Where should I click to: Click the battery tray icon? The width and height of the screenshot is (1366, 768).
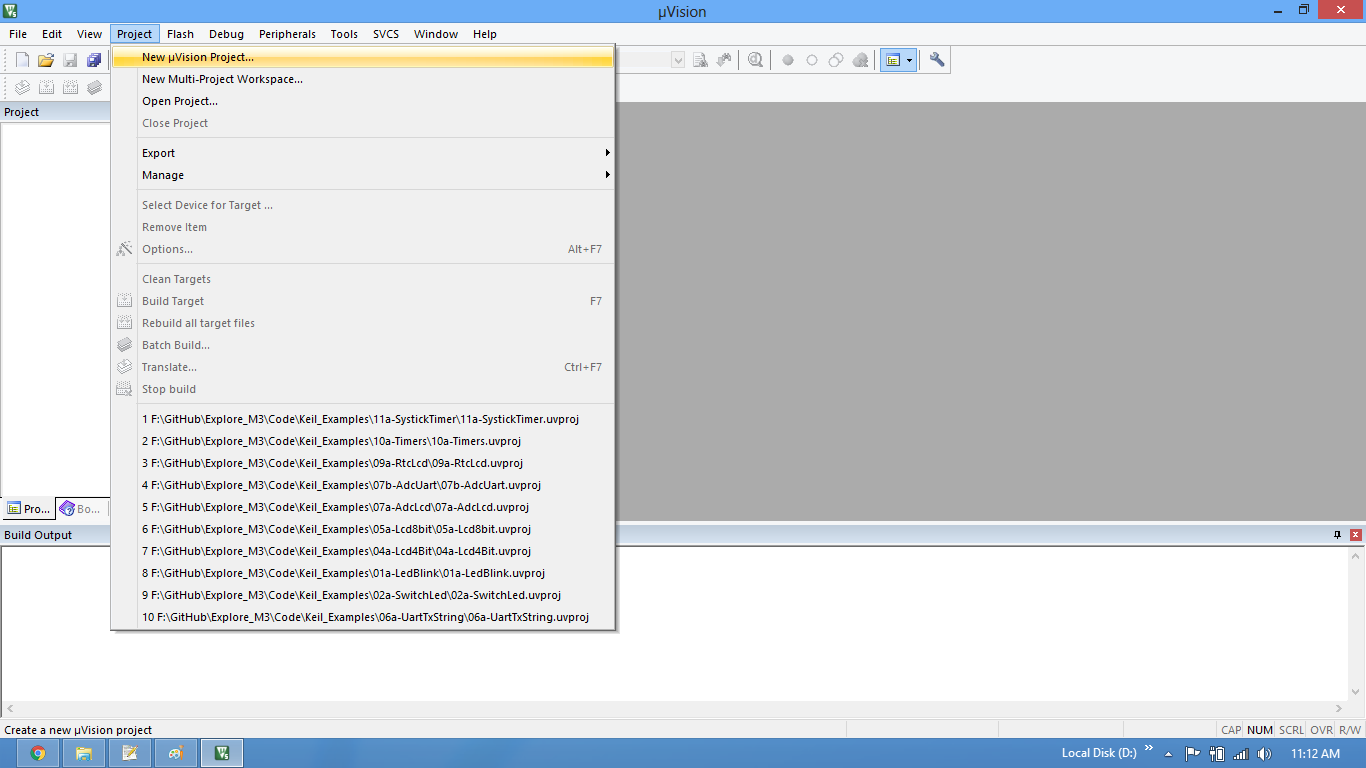[x=1217, y=754]
